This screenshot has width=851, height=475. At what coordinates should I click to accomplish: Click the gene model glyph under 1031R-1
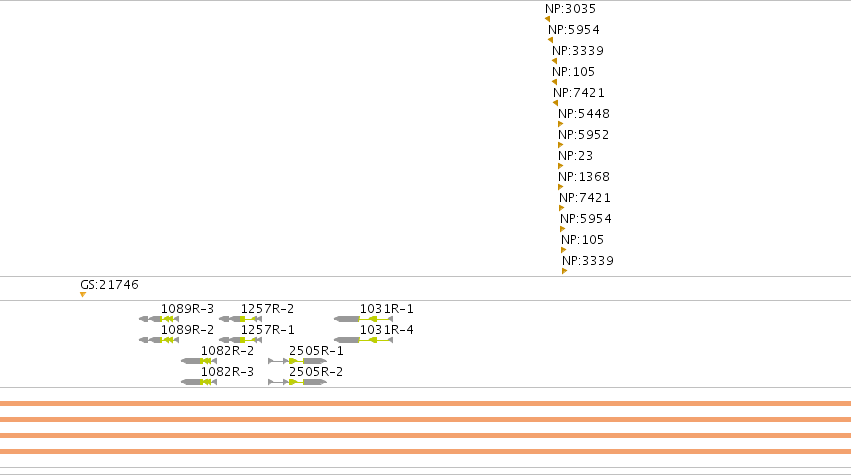[363, 319]
